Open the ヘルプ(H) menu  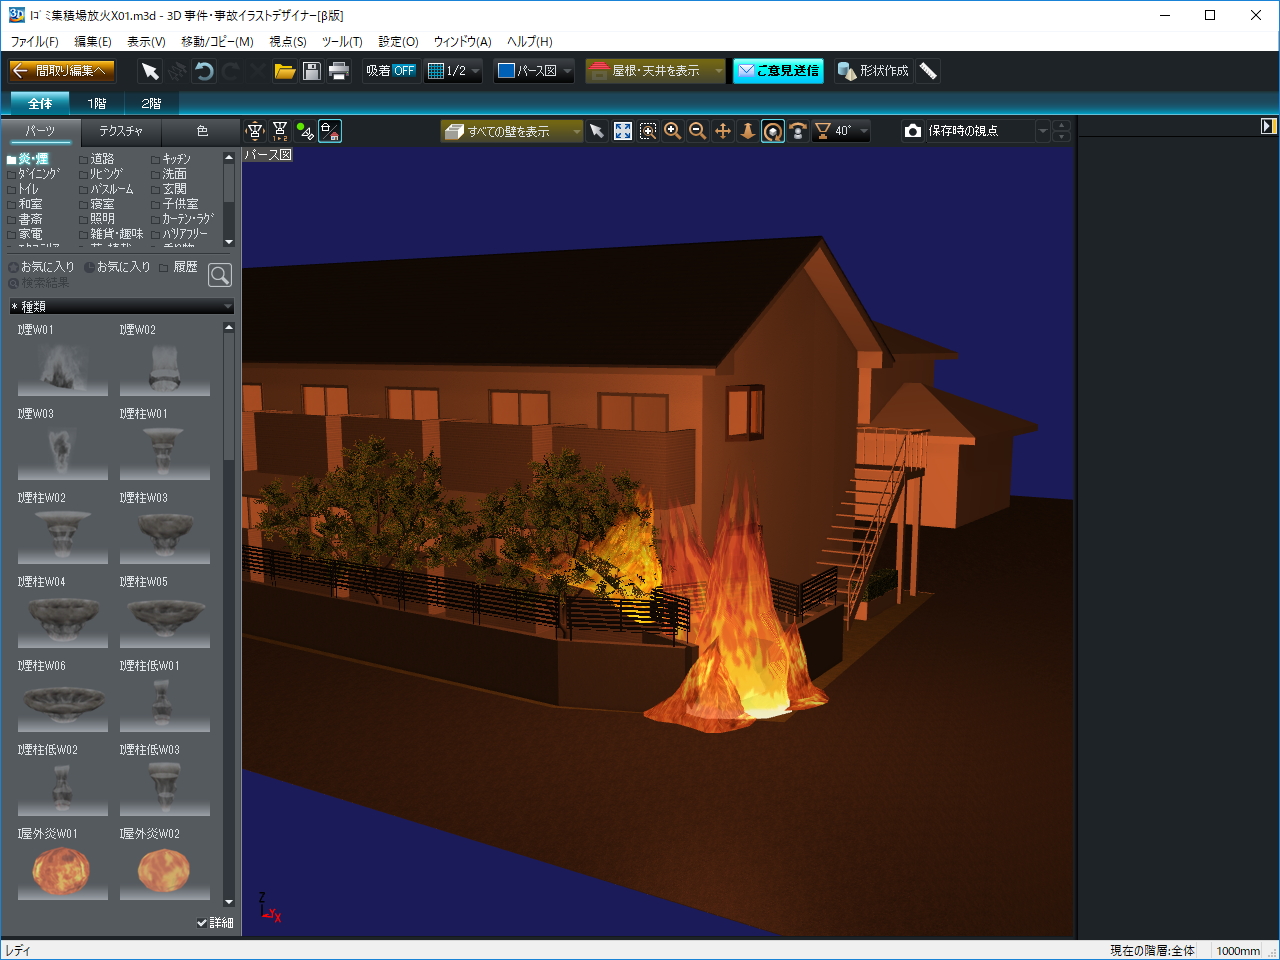pos(530,42)
